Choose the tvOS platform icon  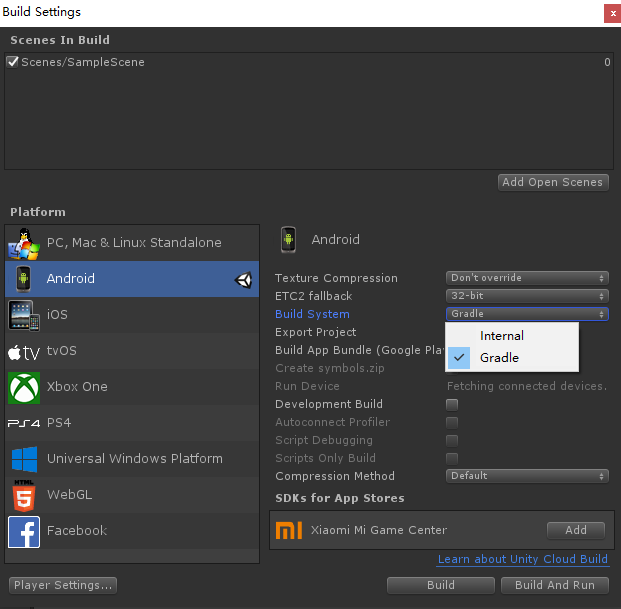point(24,351)
